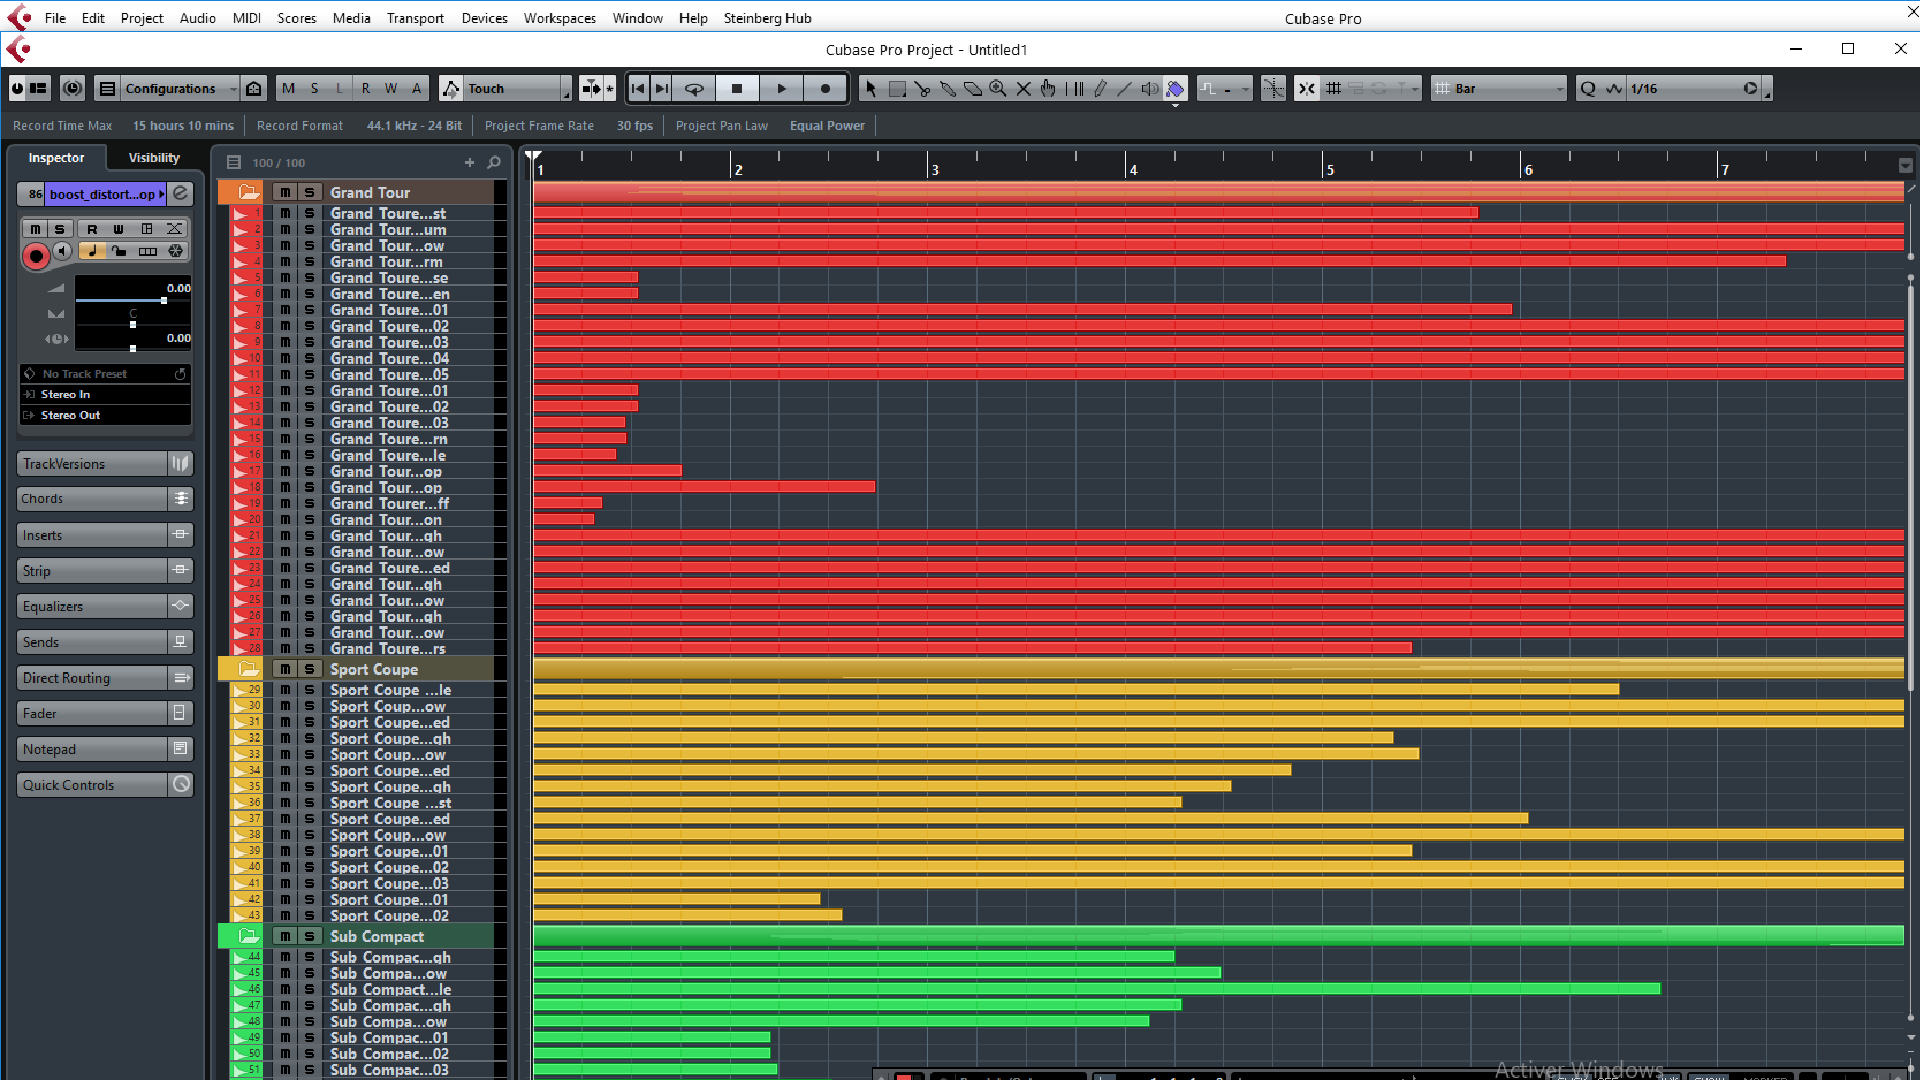Click the Stop button in transport

coord(736,88)
